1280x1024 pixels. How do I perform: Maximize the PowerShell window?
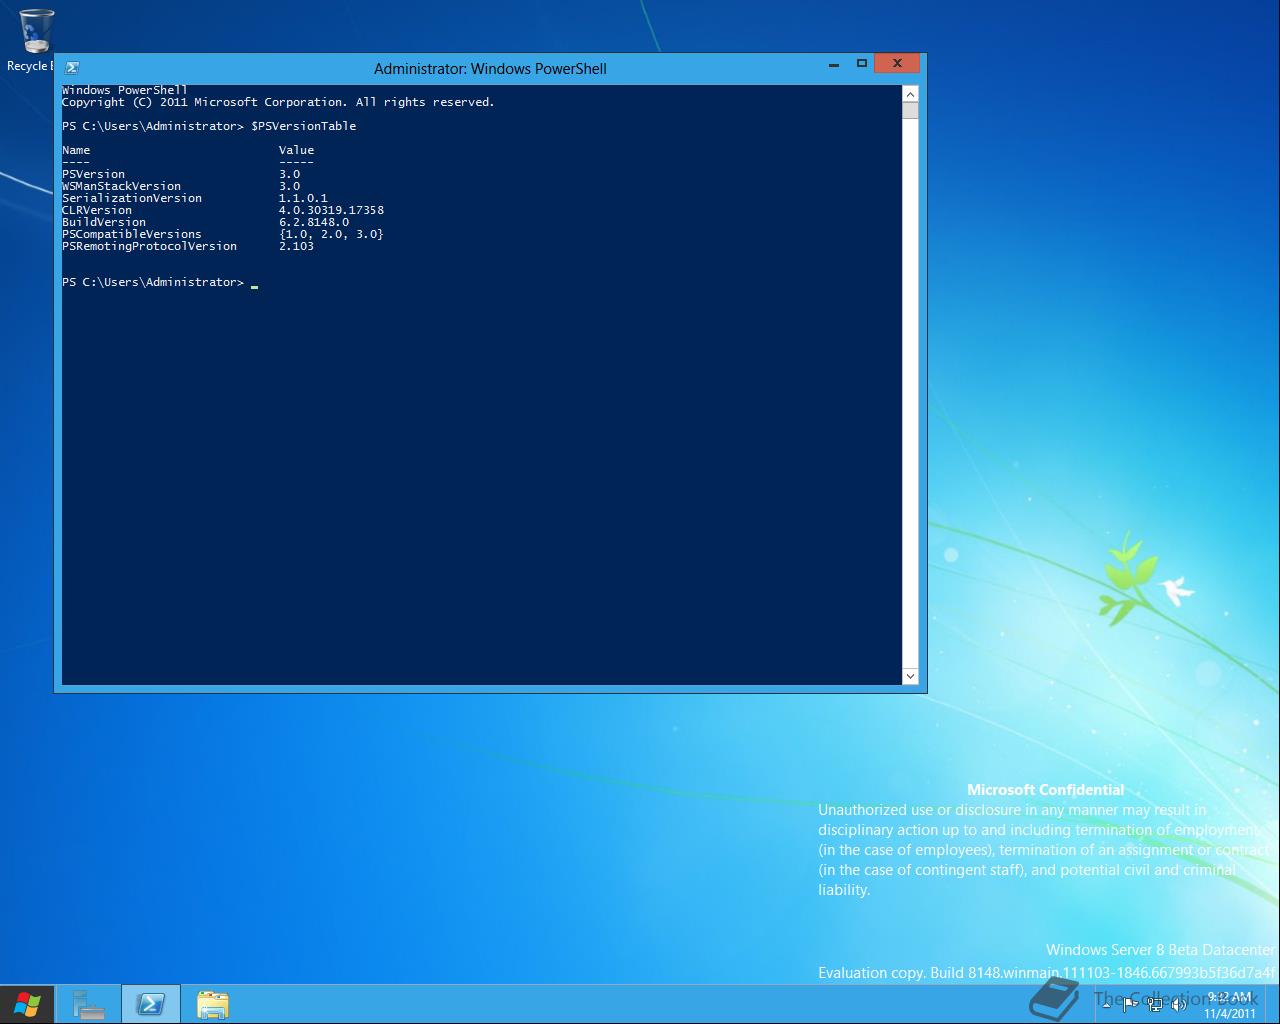pos(861,64)
